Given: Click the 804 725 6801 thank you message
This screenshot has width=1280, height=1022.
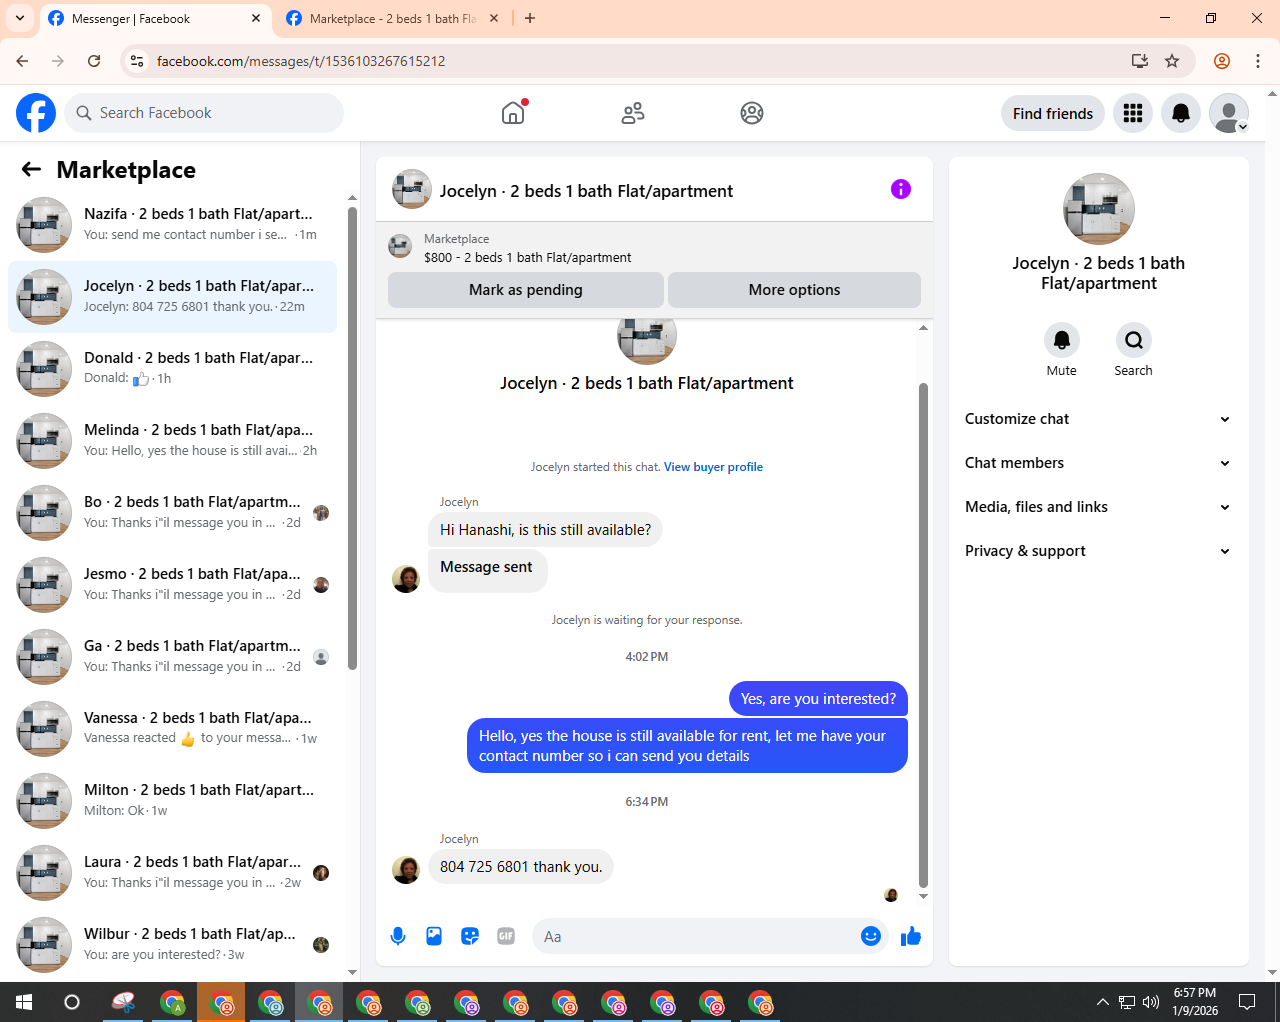Looking at the screenshot, I should 521,867.
